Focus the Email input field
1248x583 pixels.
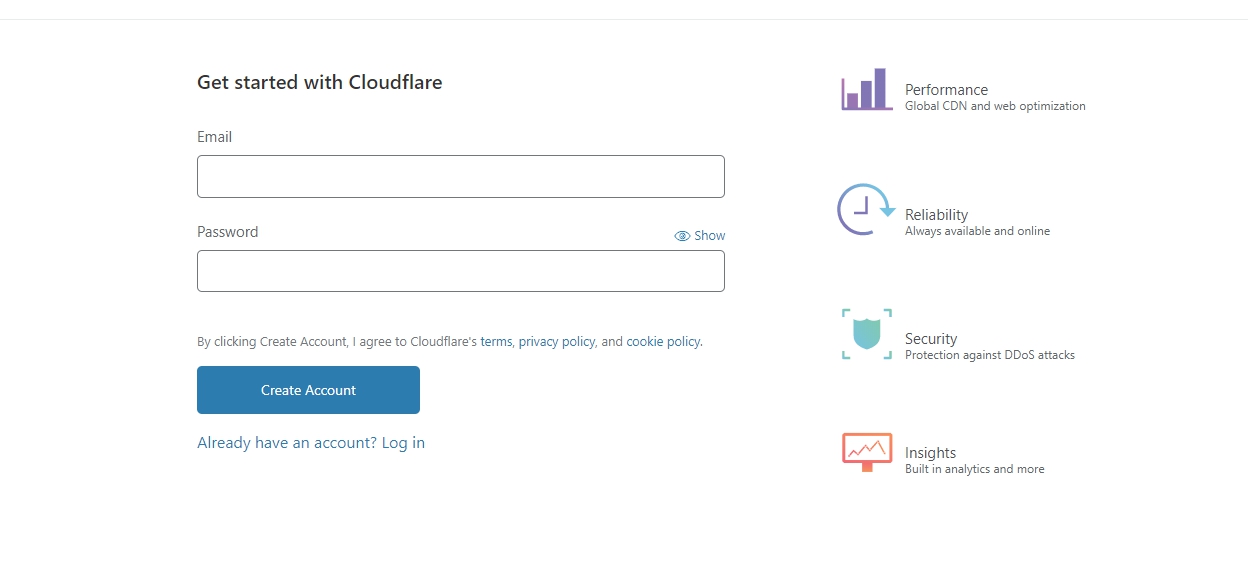(460, 176)
